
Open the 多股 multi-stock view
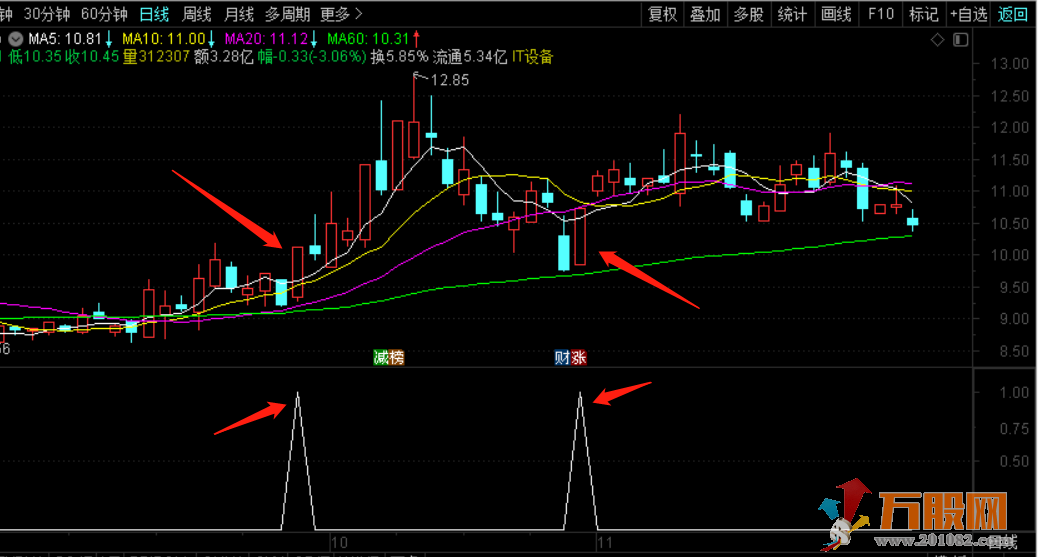pos(749,14)
